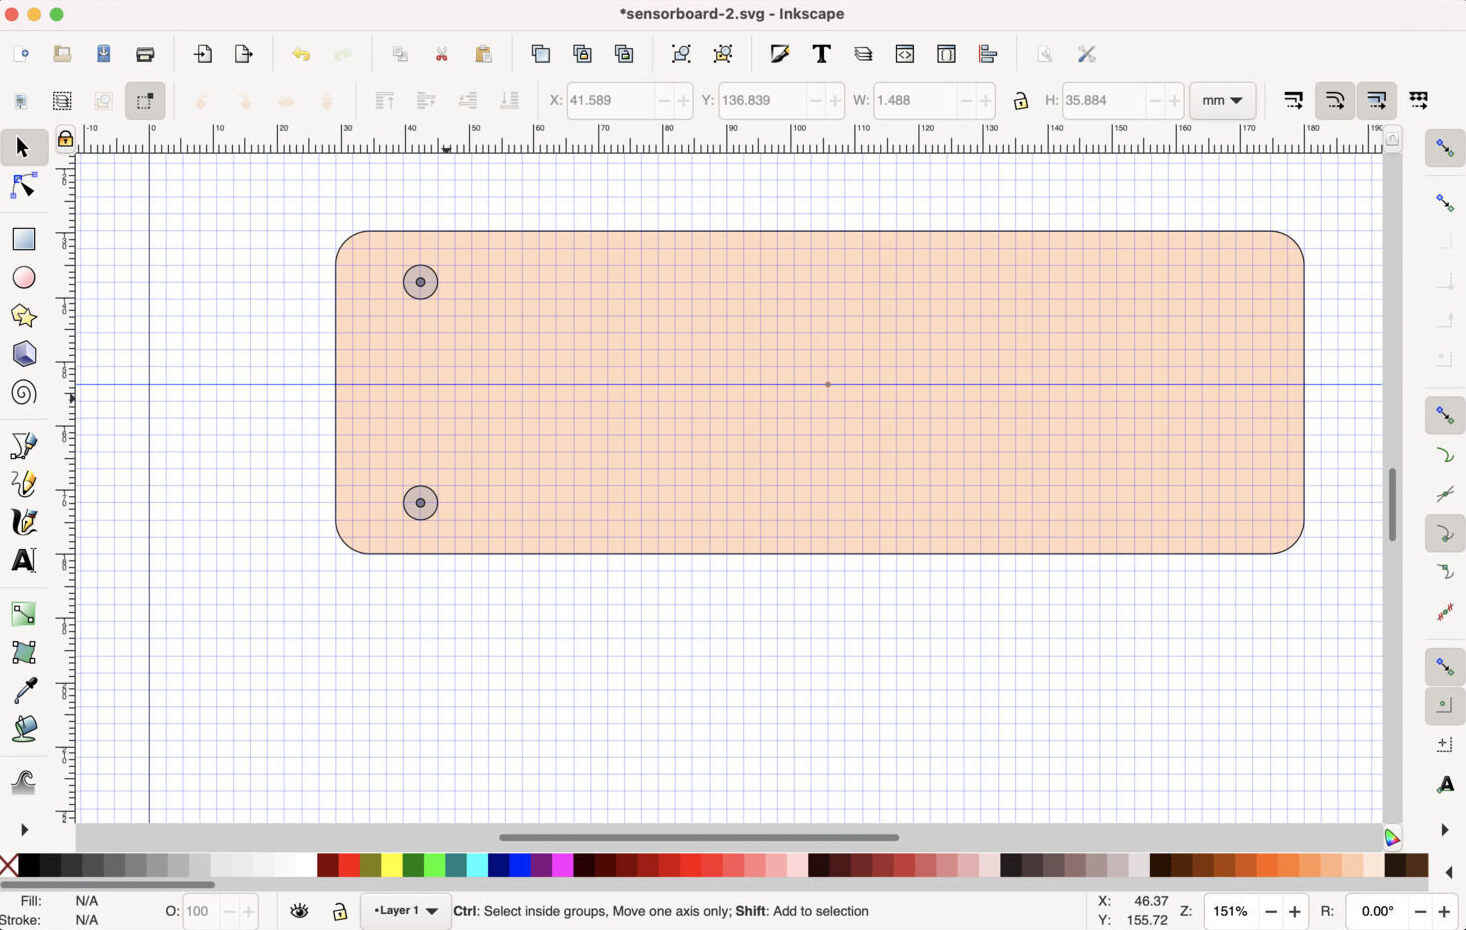This screenshot has width=1466, height=930.
Task: Cut selection with scissors icon
Action: pos(441,54)
